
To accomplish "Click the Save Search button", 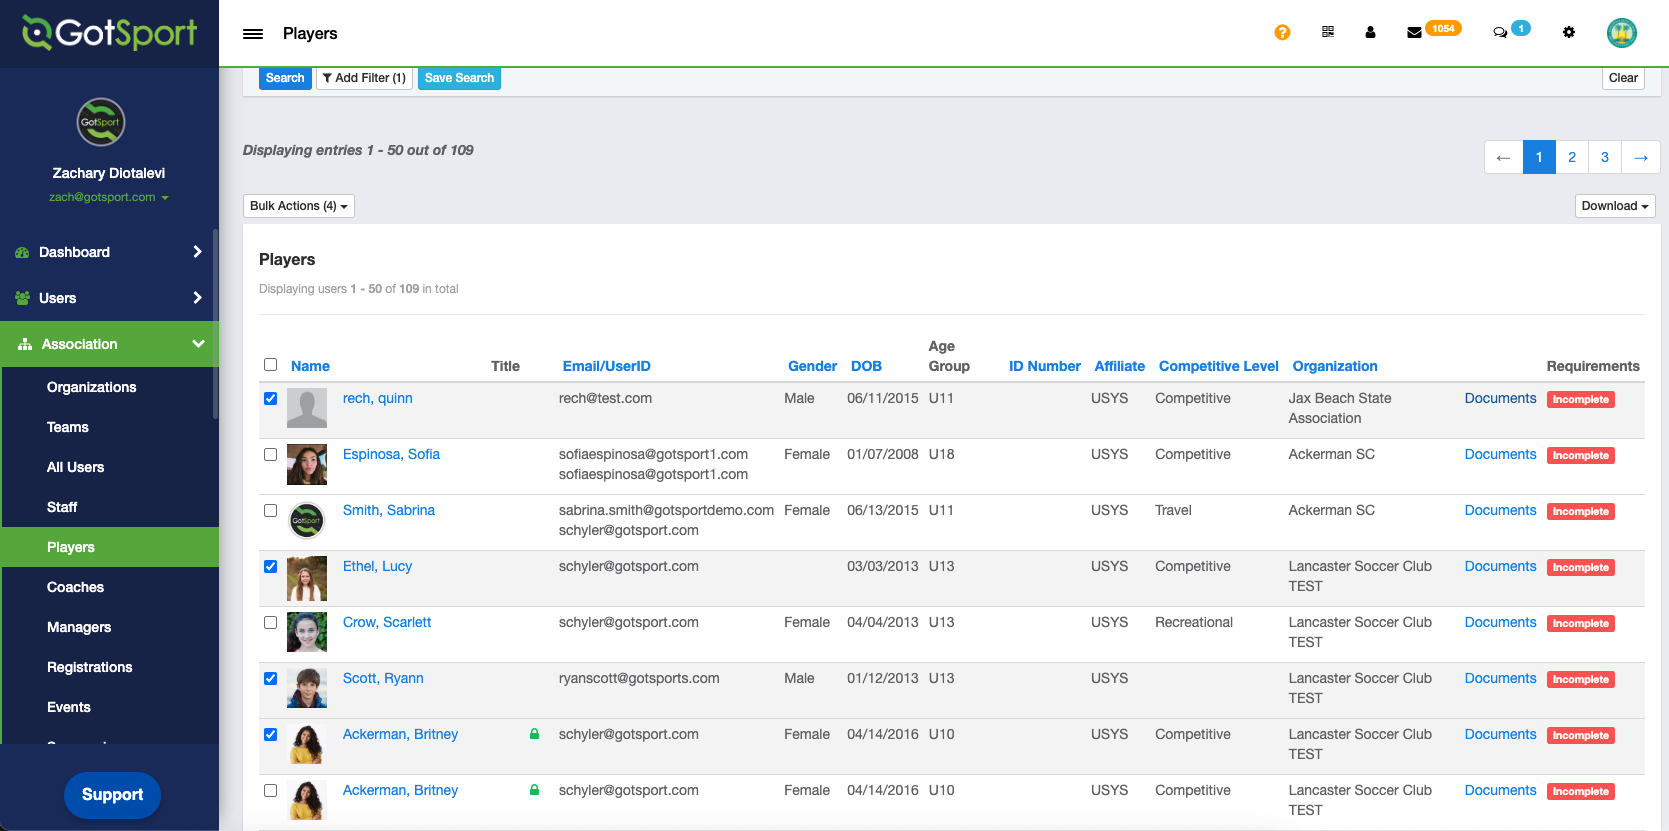I will point(459,78).
